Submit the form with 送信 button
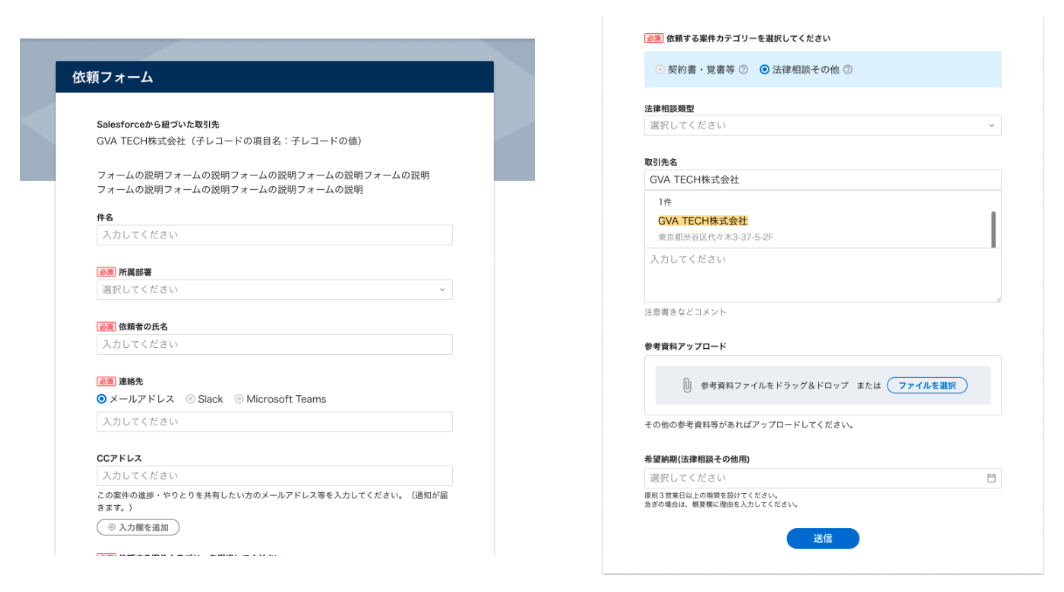 pos(822,538)
